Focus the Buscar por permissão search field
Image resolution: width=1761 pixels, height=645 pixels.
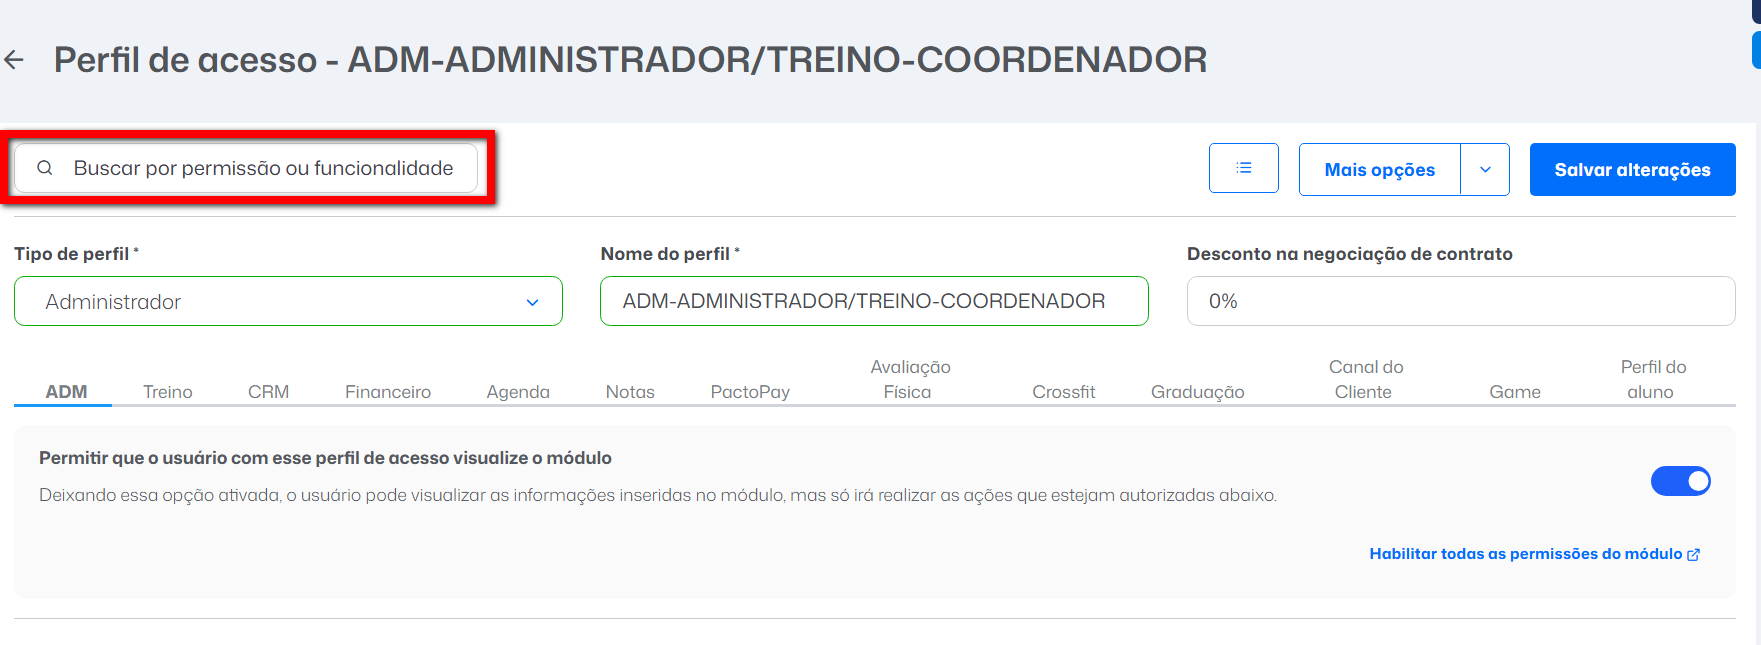pyautogui.click(x=246, y=168)
